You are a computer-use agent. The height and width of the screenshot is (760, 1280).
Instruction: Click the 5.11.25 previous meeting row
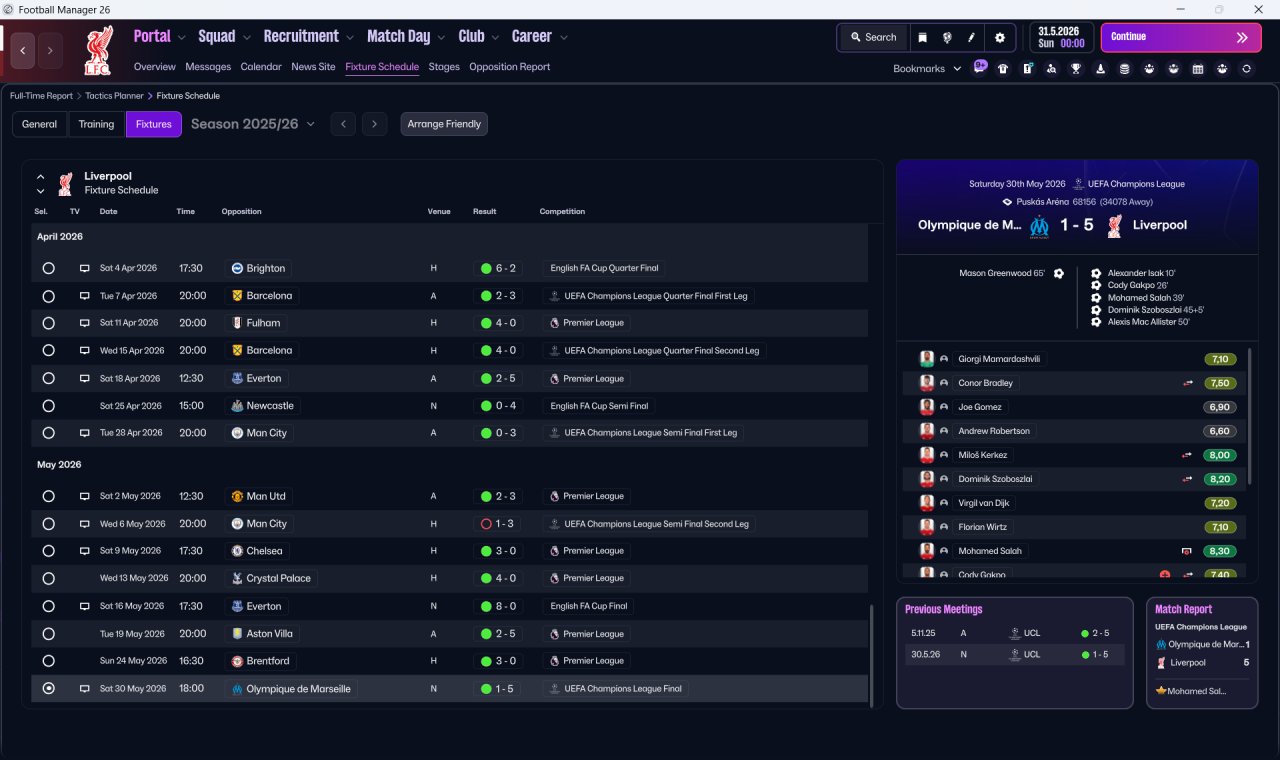coord(1014,633)
